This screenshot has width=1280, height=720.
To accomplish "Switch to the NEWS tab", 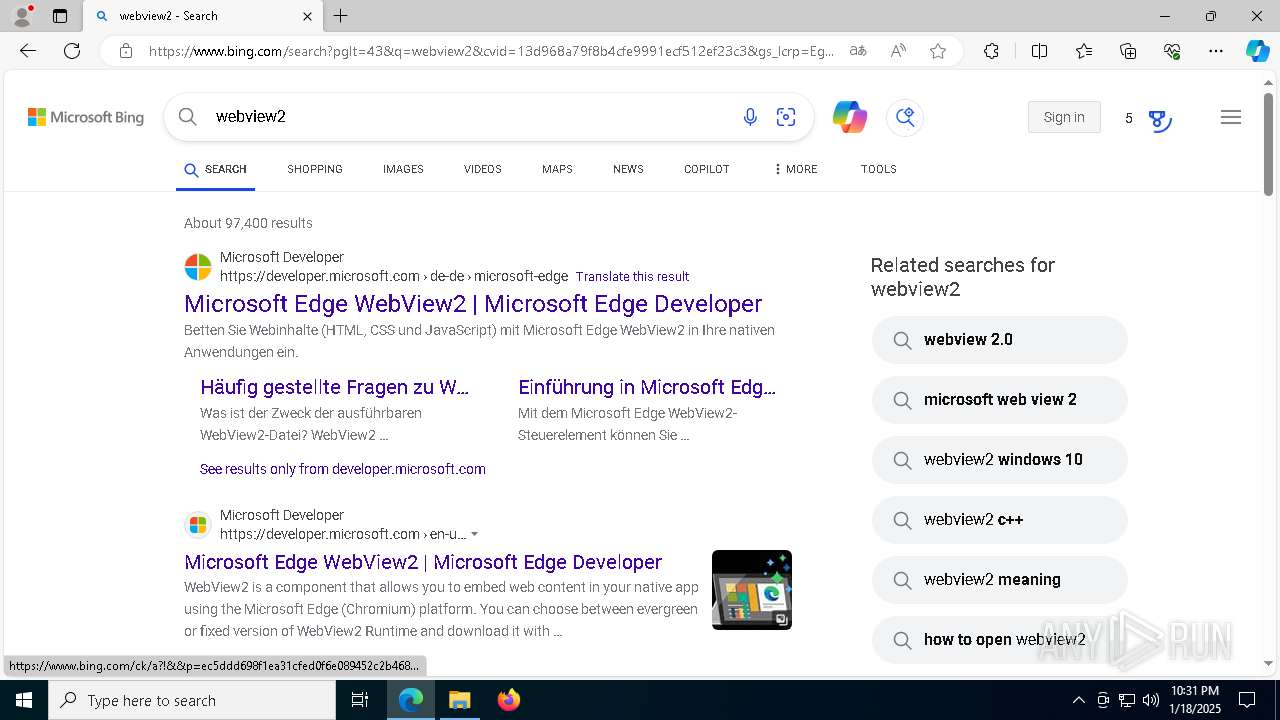I will (628, 169).
